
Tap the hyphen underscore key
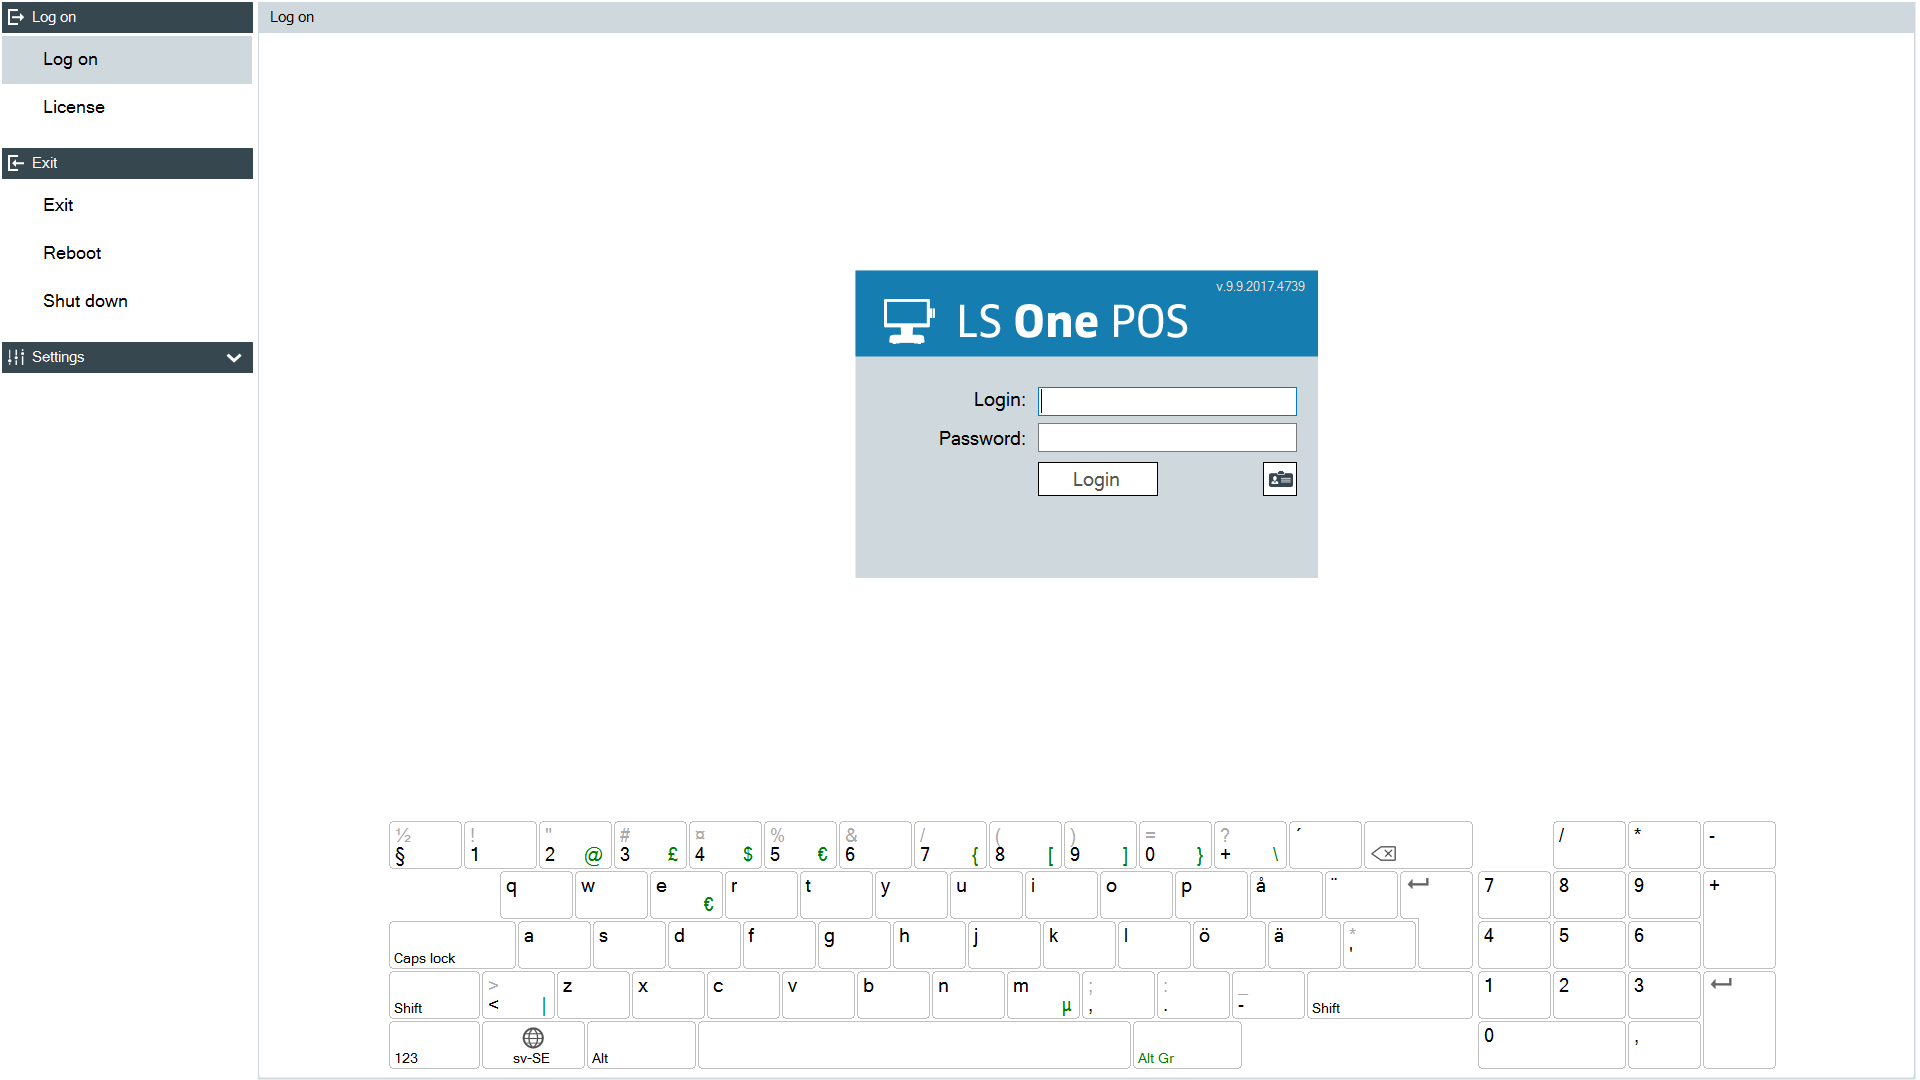tap(1268, 995)
